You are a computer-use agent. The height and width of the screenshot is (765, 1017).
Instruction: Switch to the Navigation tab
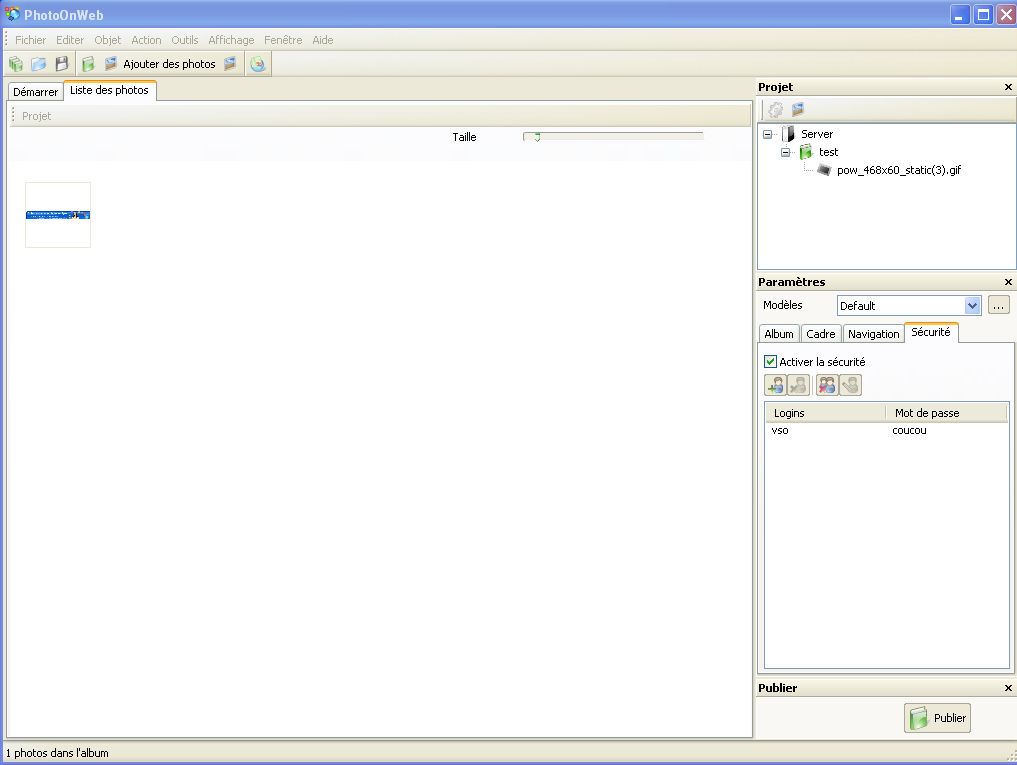pos(873,334)
